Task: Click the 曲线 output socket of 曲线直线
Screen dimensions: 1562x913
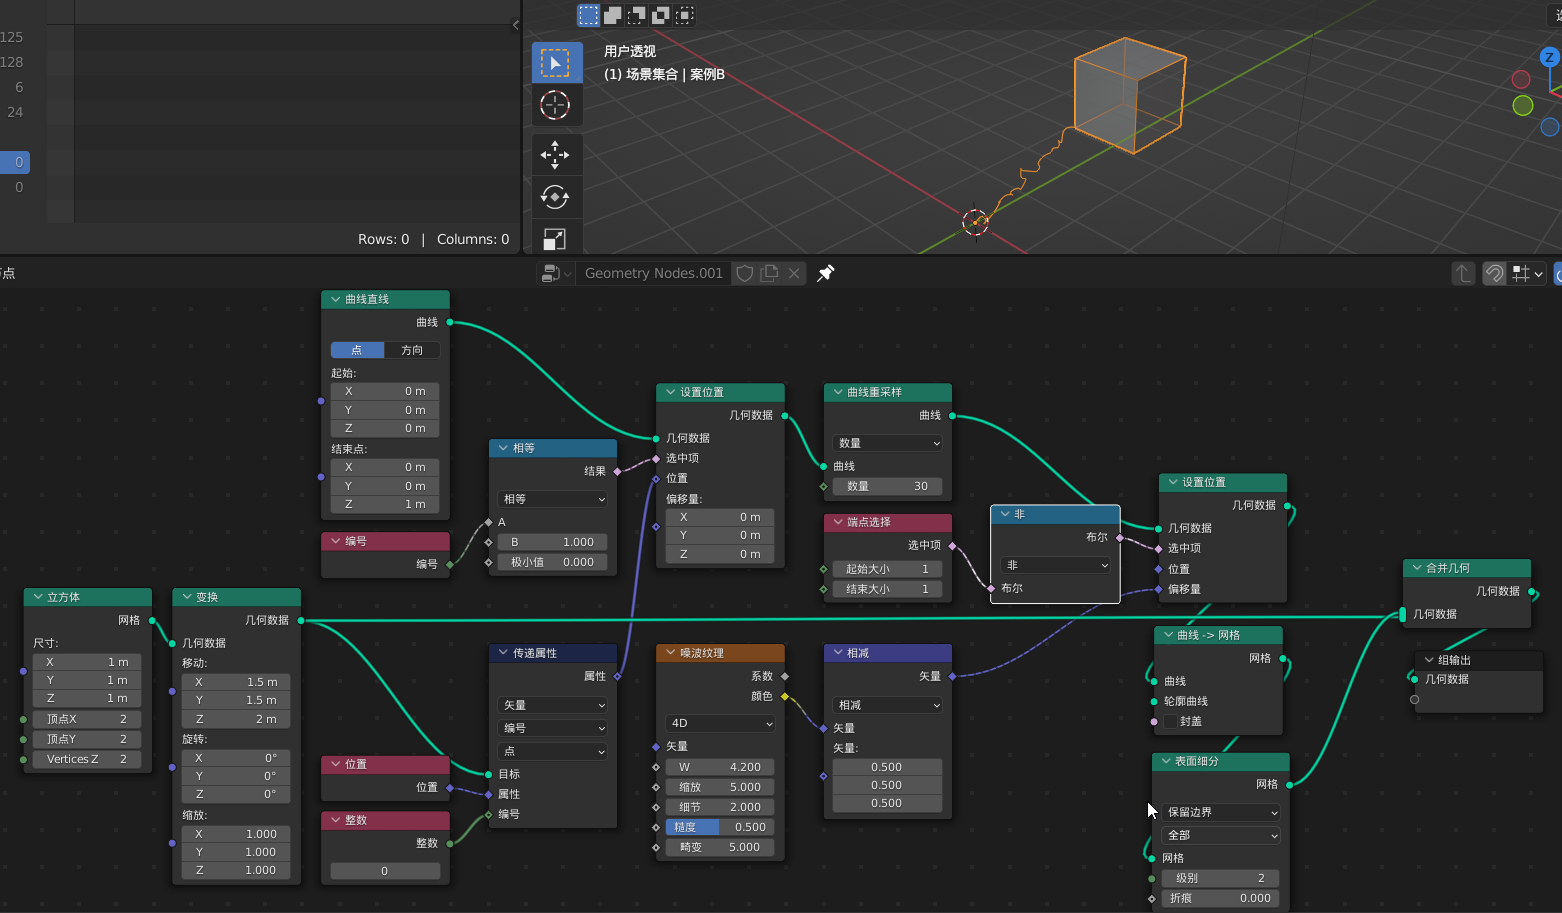Action: click(x=449, y=322)
